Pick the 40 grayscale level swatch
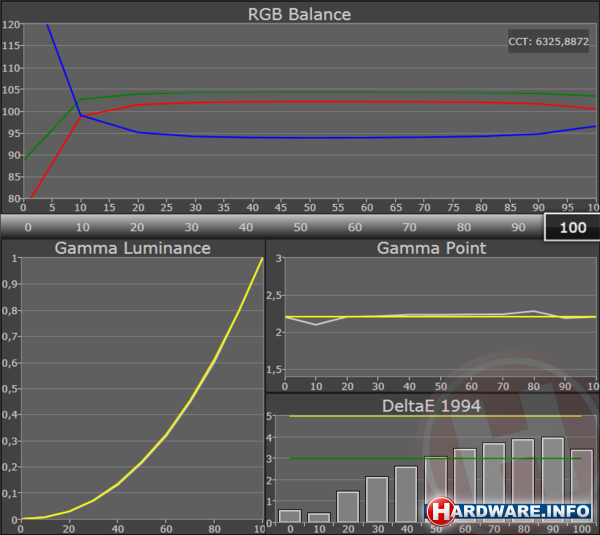This screenshot has width=600, height=535. point(243,227)
